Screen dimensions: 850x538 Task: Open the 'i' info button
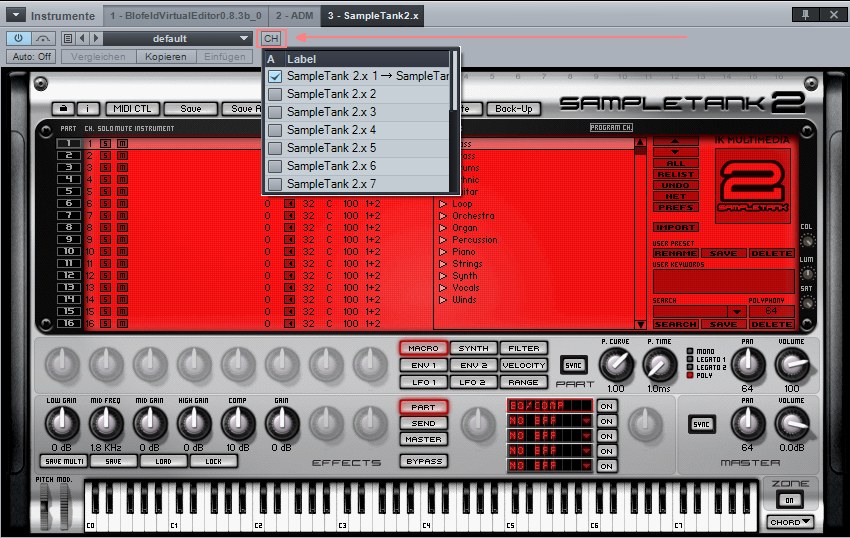[87, 109]
